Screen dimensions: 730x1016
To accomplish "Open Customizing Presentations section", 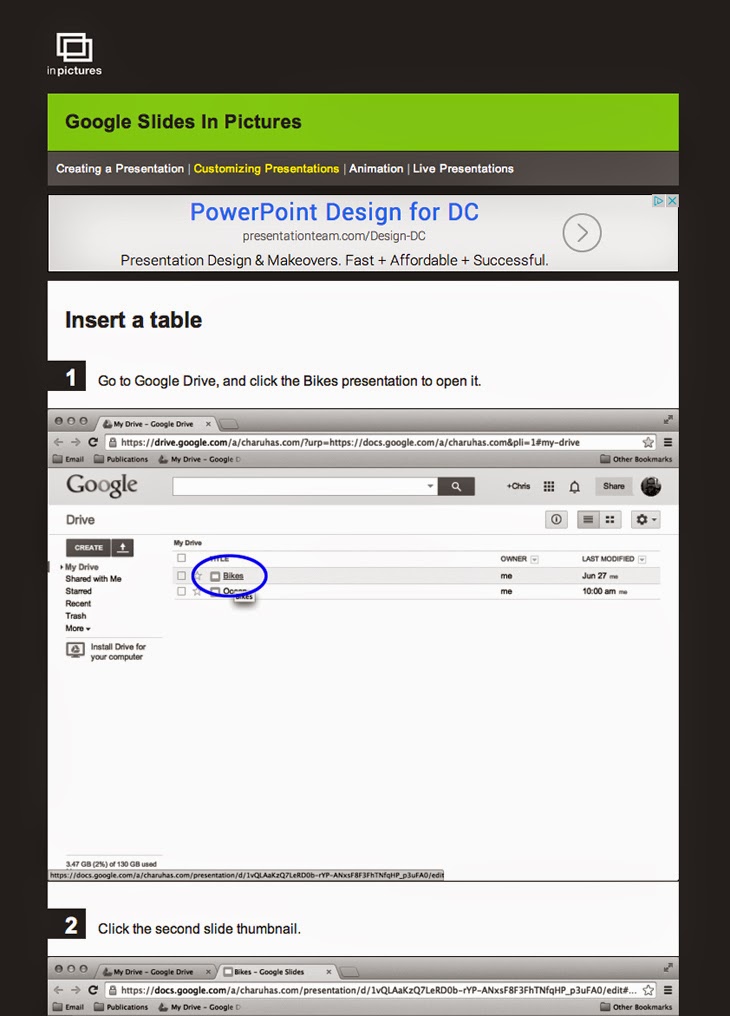I will click(266, 168).
